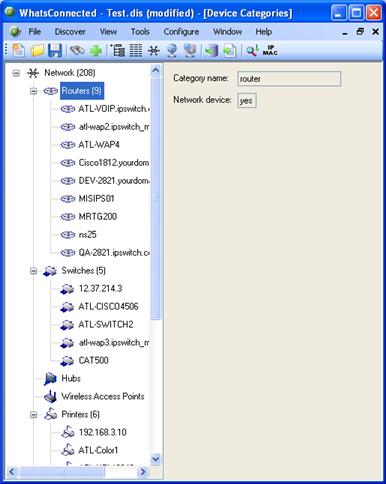386x484 pixels.
Task: Select the 192.168.3.10 printer
Action: coord(103,433)
